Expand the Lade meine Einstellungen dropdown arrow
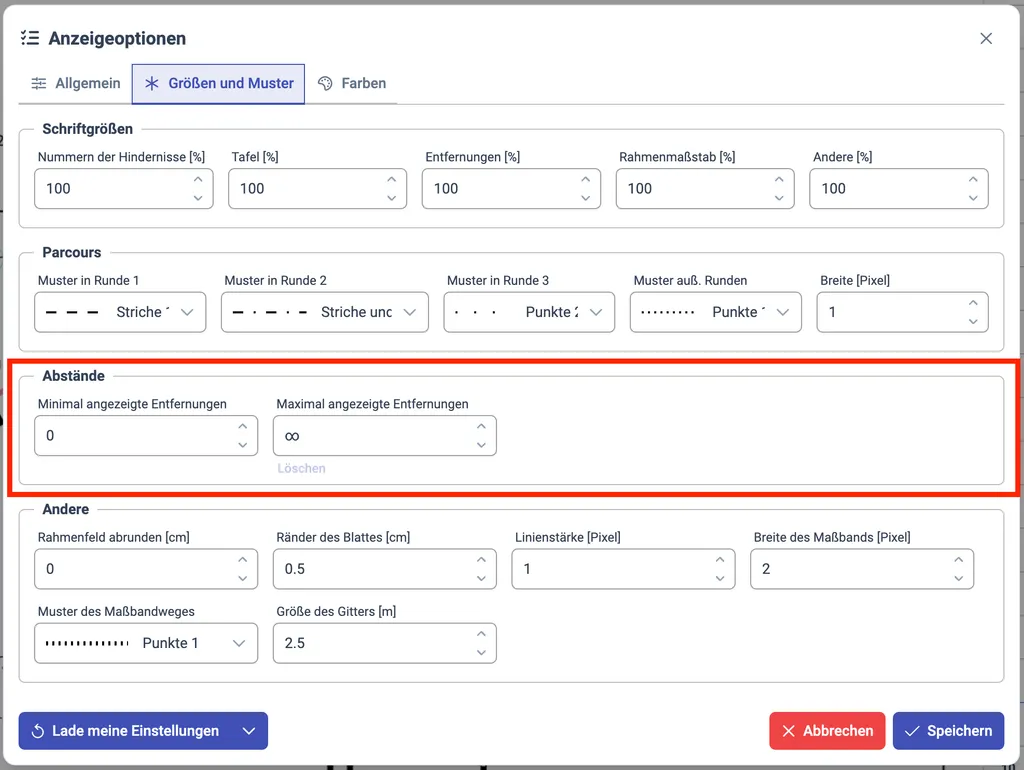Image resolution: width=1024 pixels, height=770 pixels. click(x=249, y=731)
